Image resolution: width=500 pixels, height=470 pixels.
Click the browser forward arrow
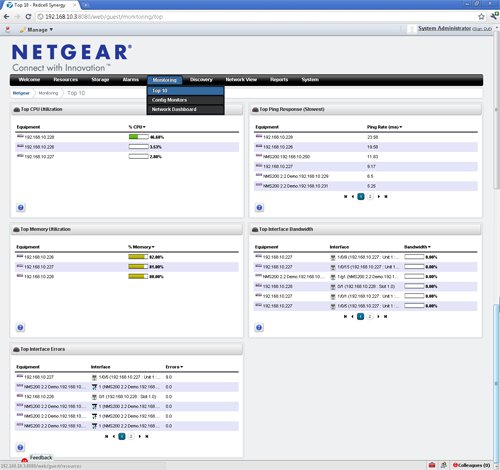click(x=17, y=17)
